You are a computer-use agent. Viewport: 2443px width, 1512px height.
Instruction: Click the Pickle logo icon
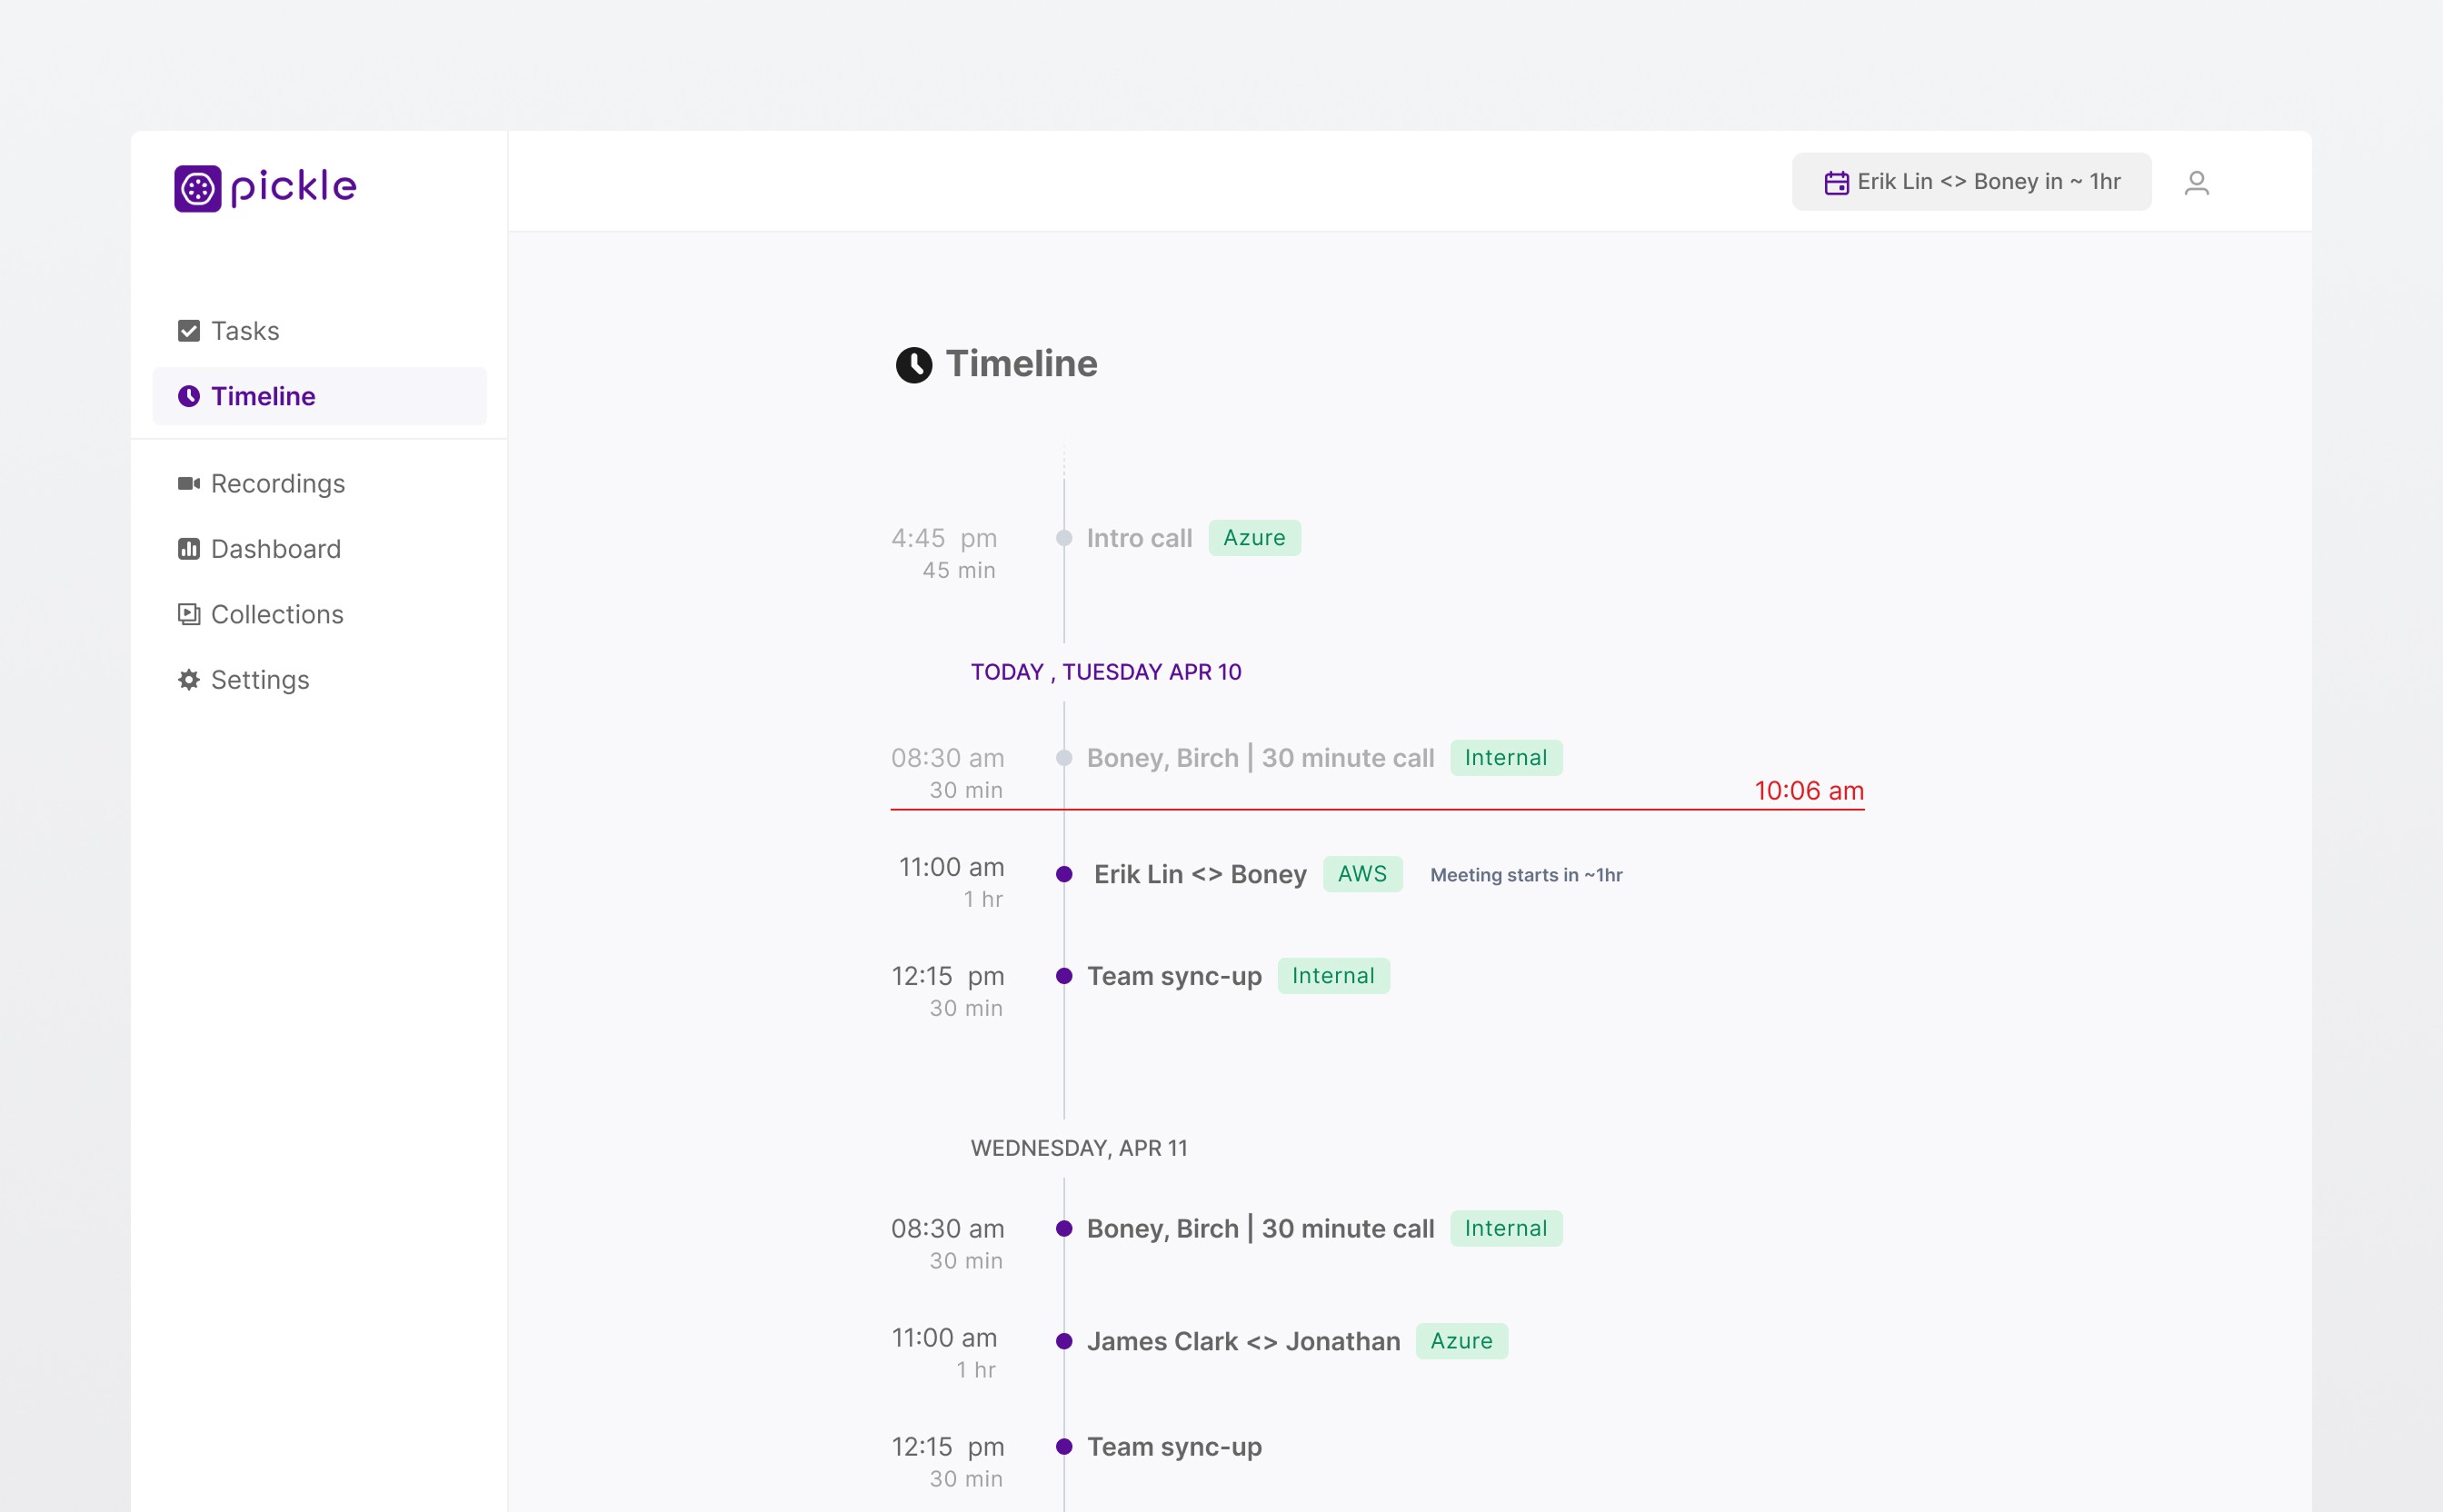(x=197, y=188)
